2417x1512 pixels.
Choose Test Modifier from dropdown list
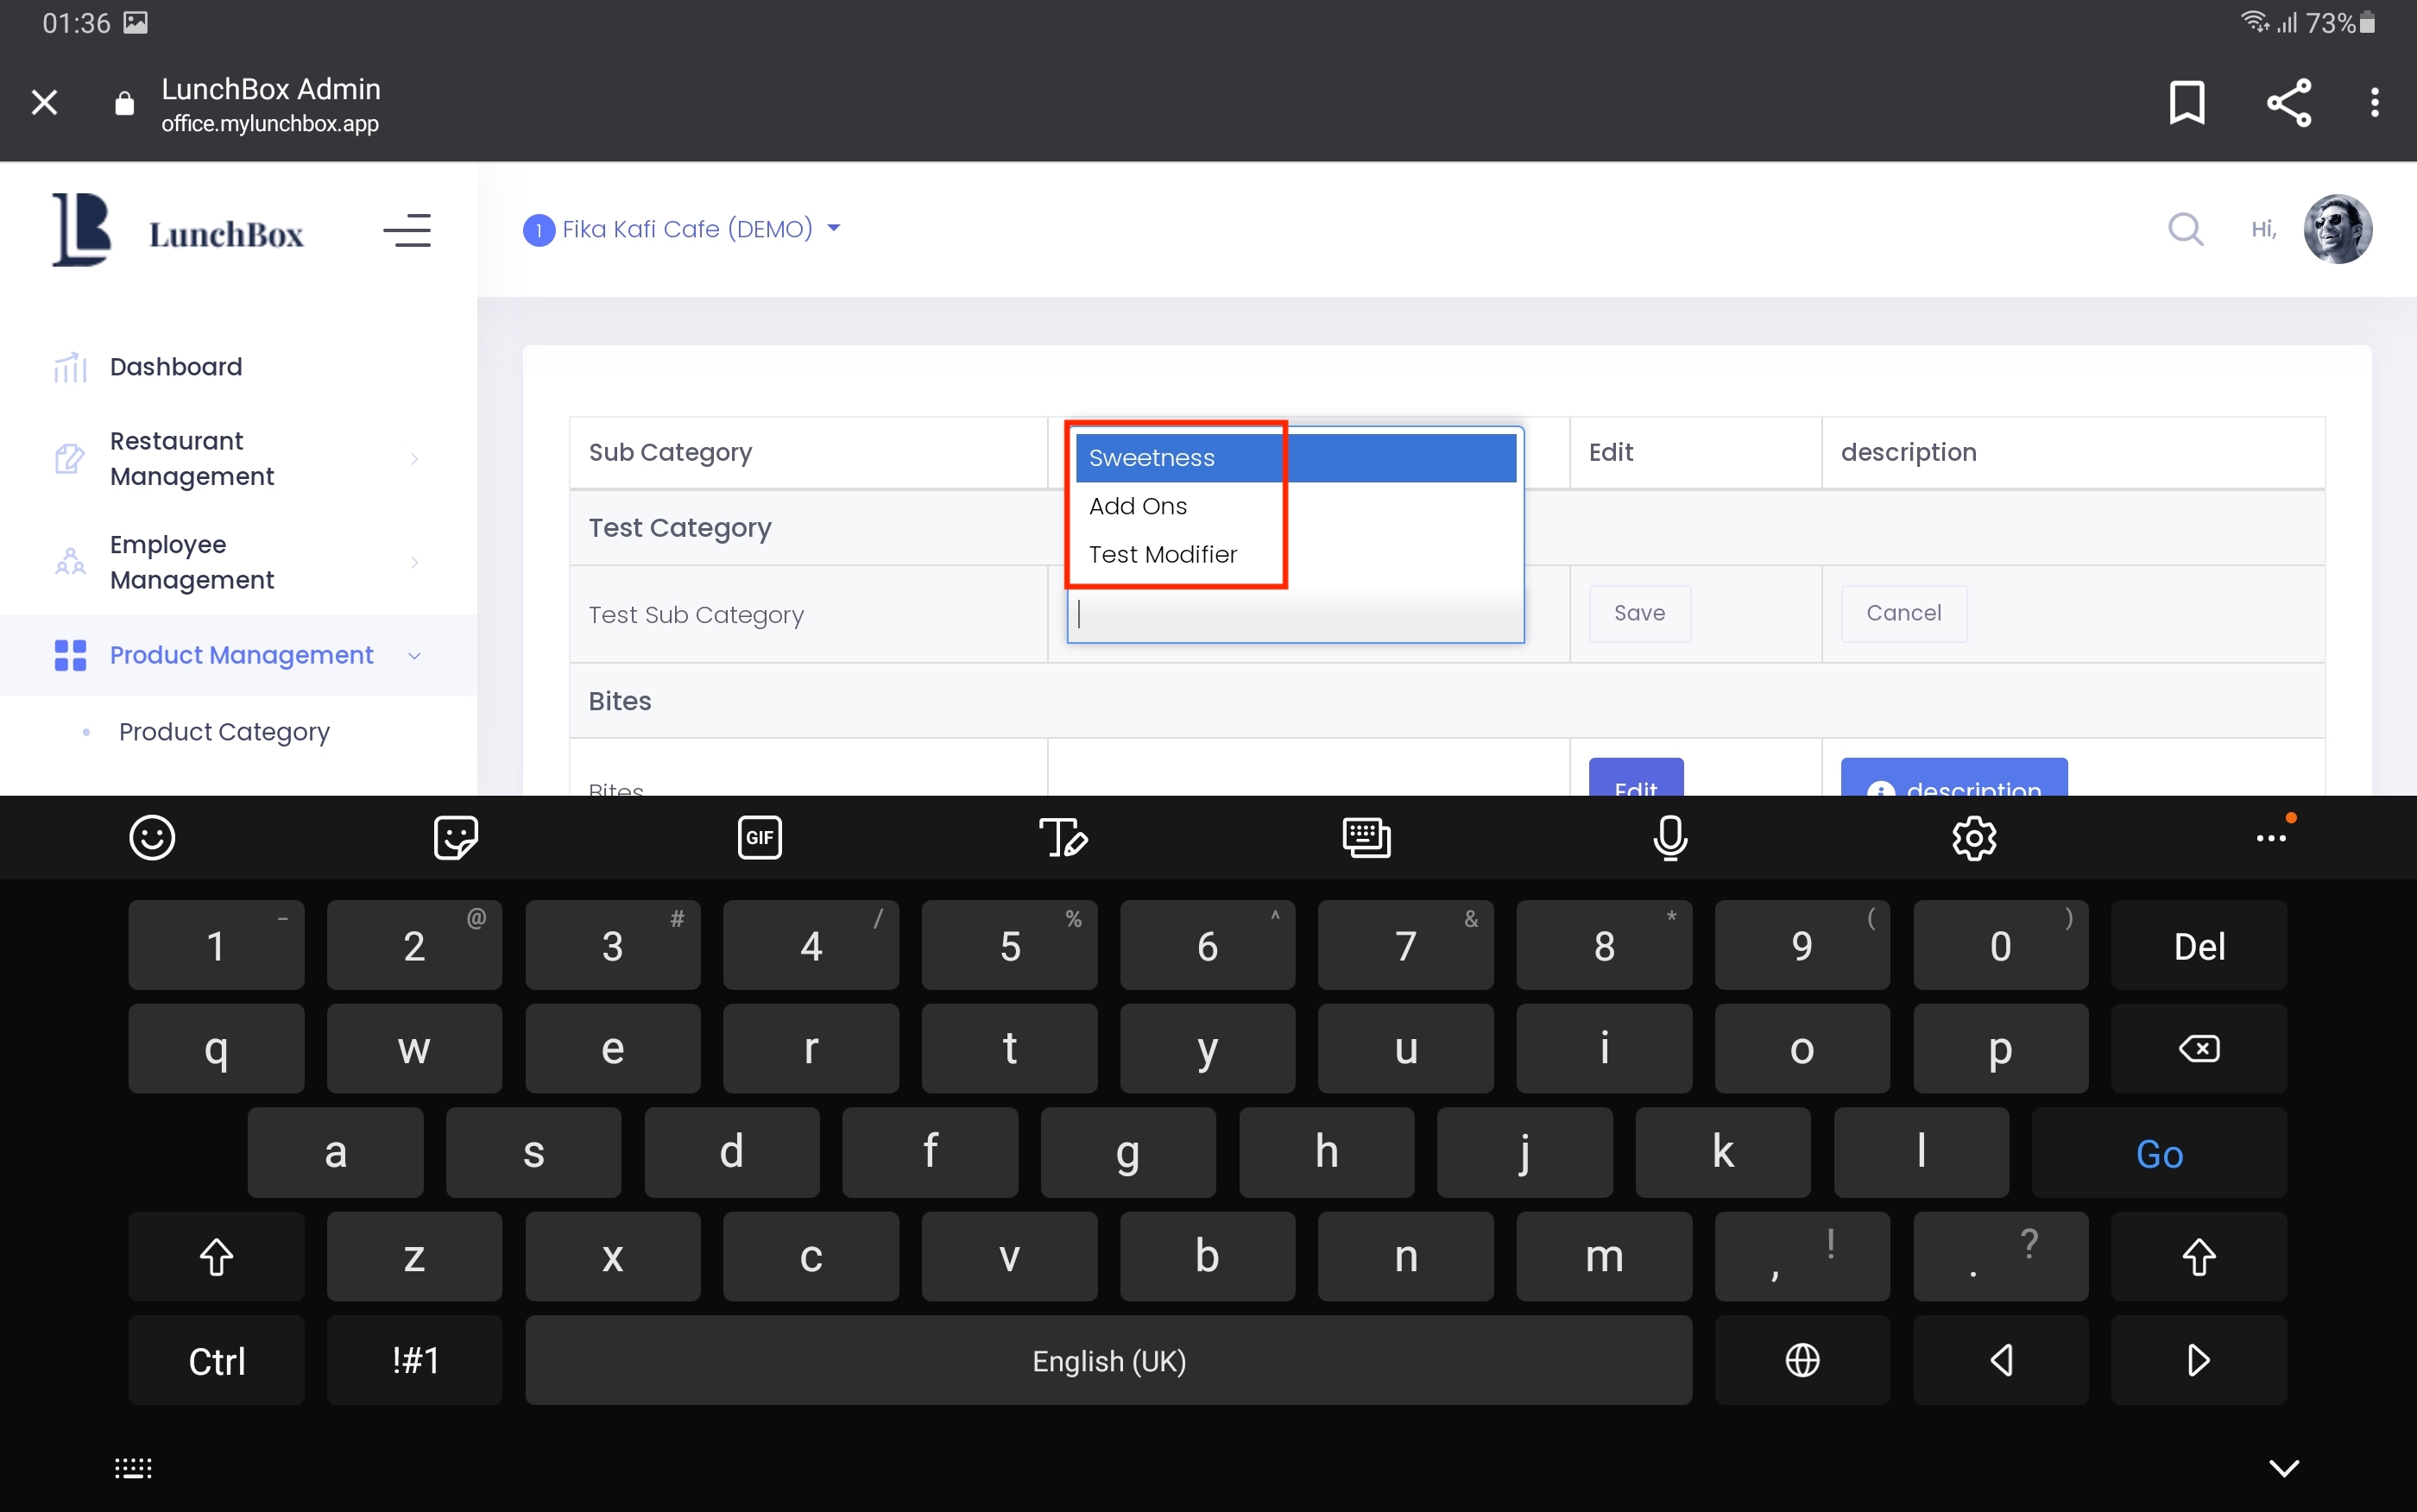1162,554
